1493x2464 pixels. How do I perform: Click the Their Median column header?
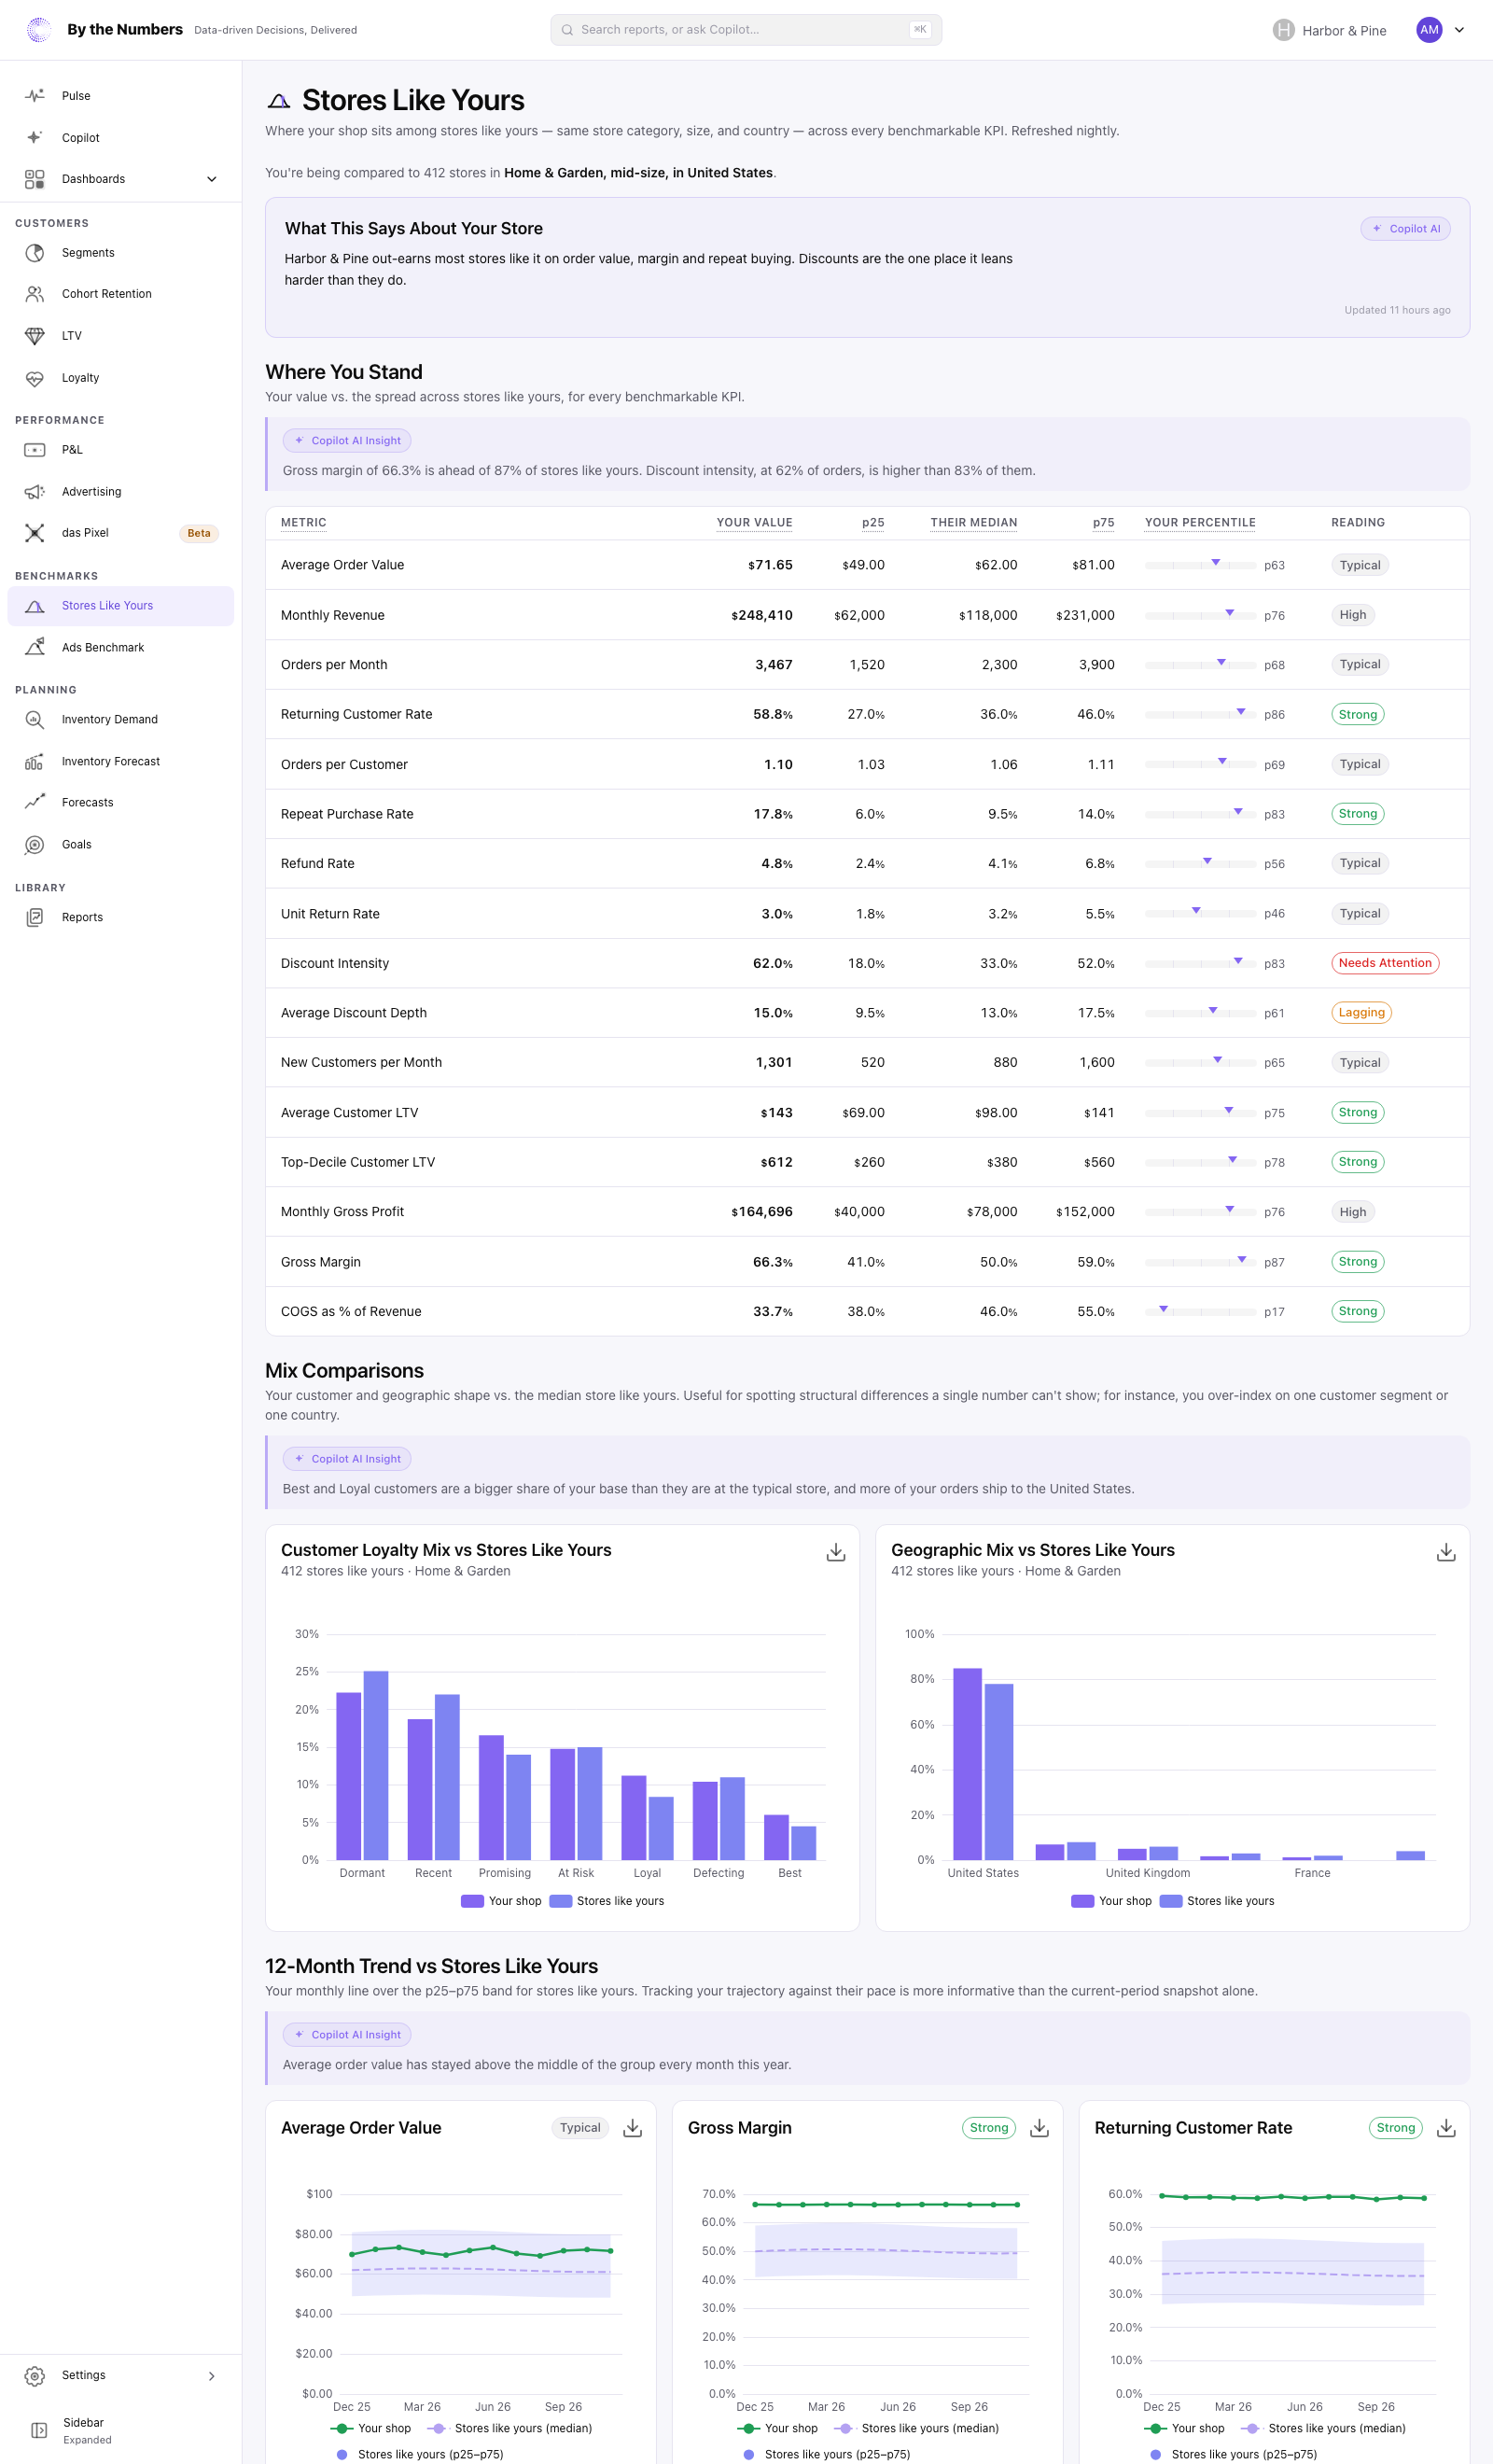(973, 523)
